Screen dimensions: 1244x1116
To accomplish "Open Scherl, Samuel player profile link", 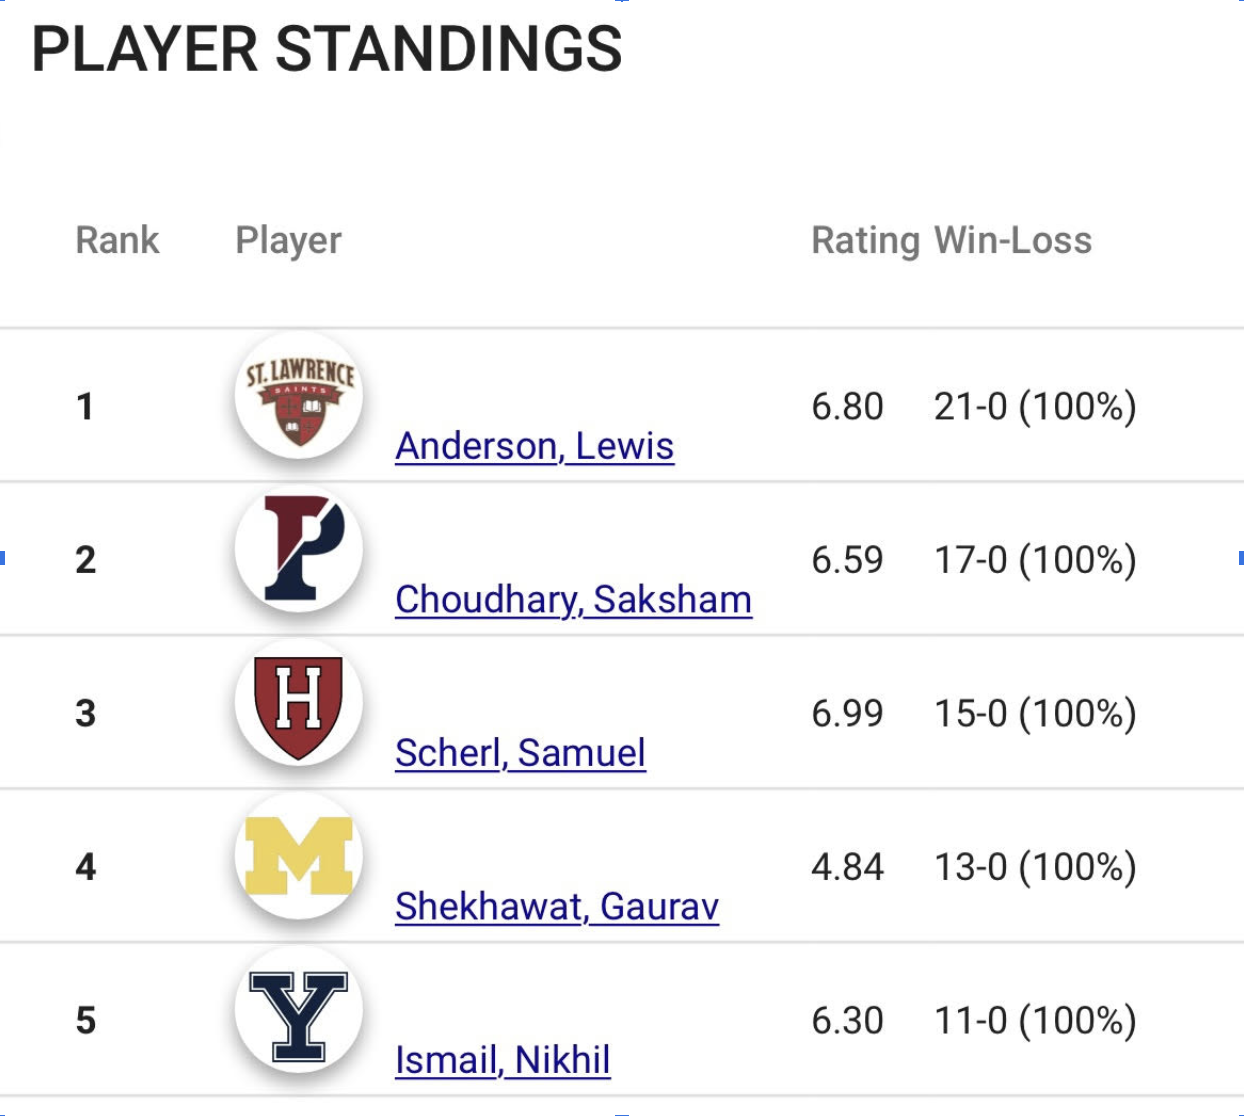I will [520, 753].
